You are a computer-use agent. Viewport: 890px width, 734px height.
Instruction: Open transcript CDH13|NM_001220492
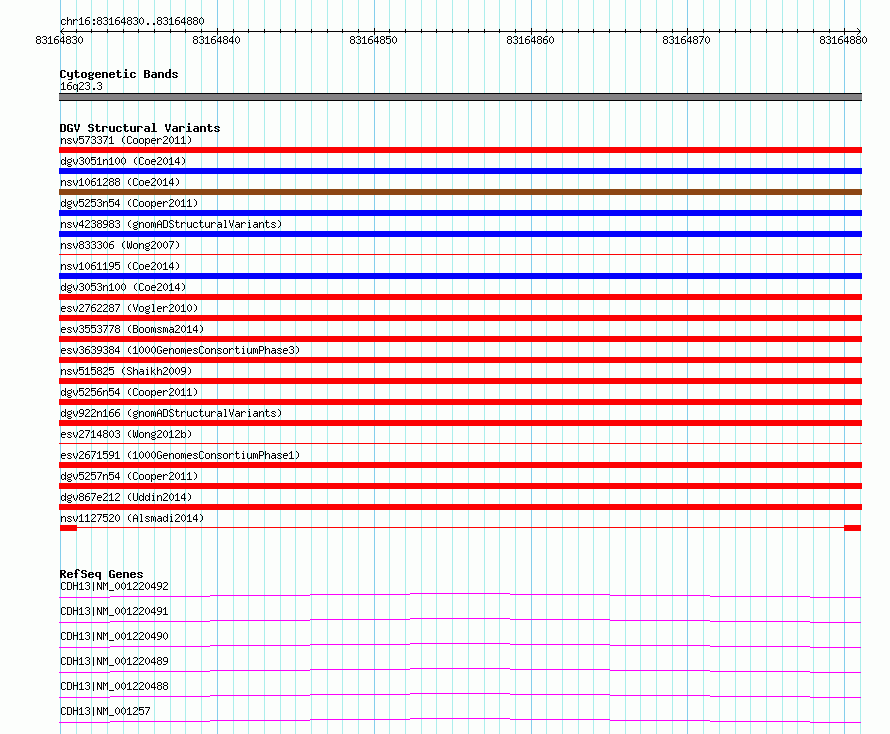coord(114,586)
